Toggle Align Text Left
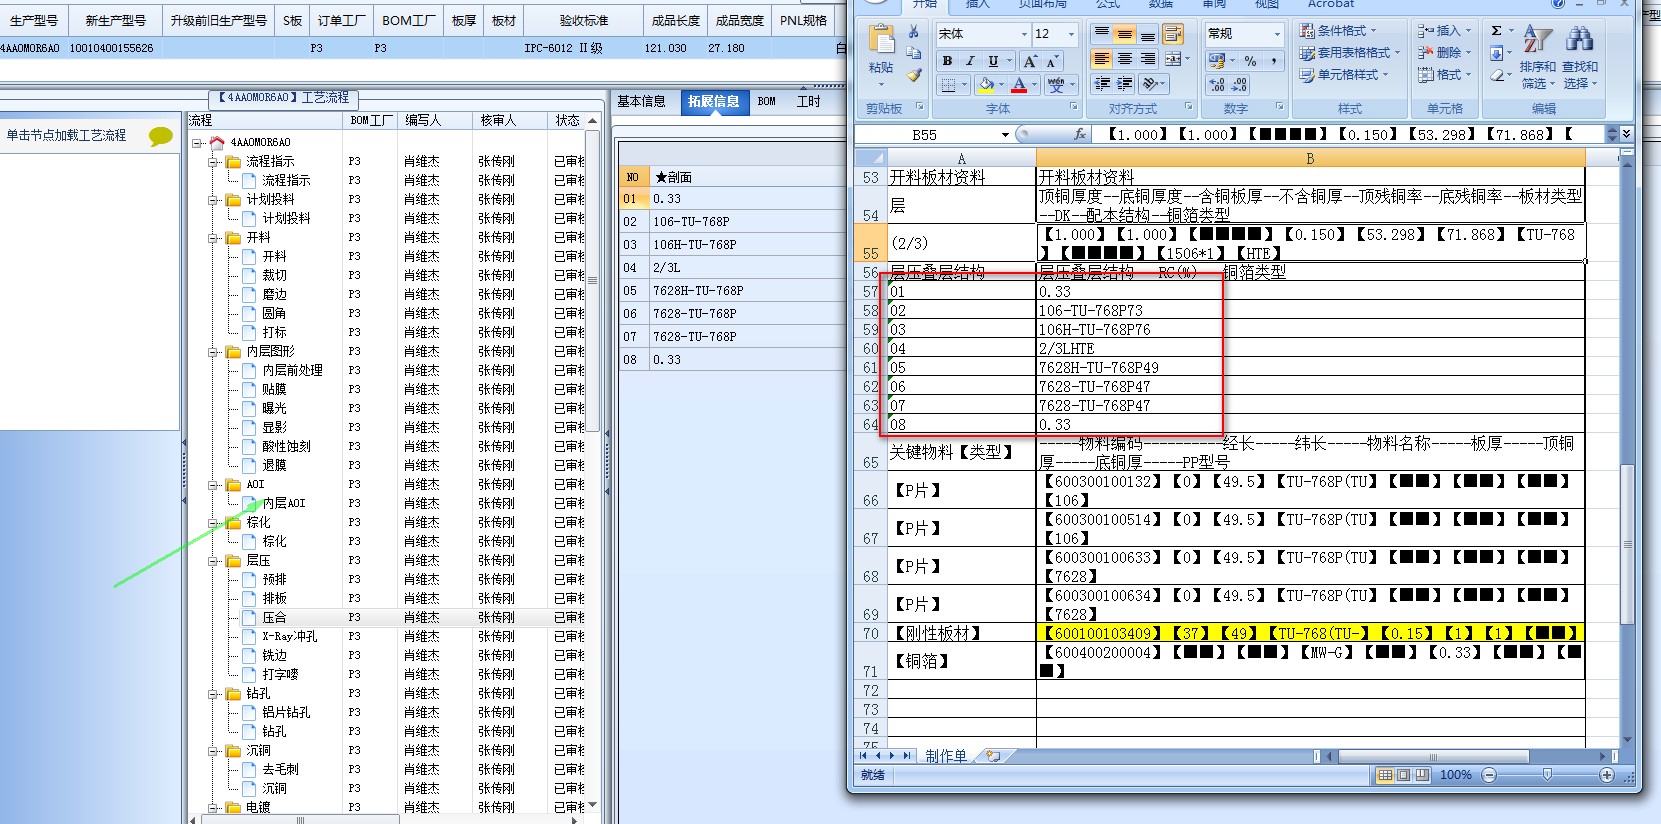This screenshot has width=1661, height=824. [x=1102, y=59]
